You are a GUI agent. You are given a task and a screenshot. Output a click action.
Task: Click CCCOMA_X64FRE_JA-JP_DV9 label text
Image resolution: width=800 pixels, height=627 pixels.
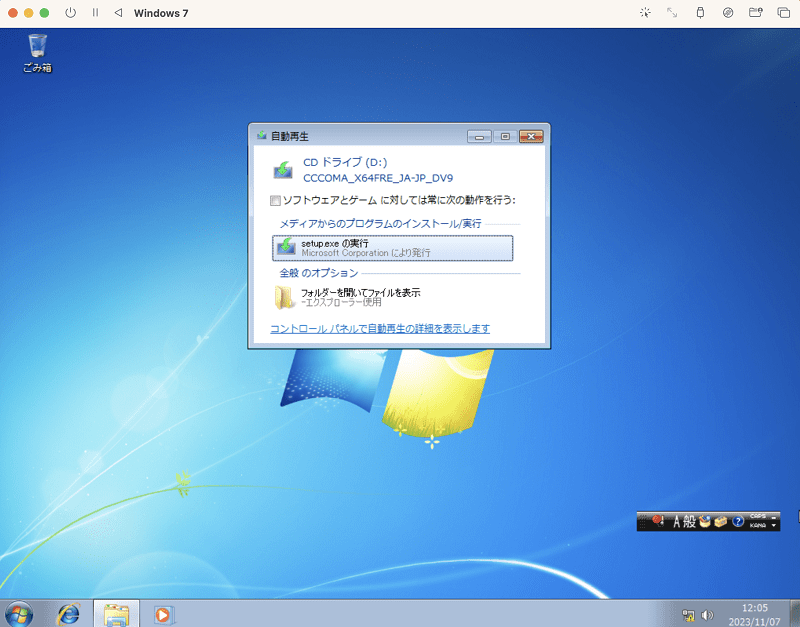point(378,178)
